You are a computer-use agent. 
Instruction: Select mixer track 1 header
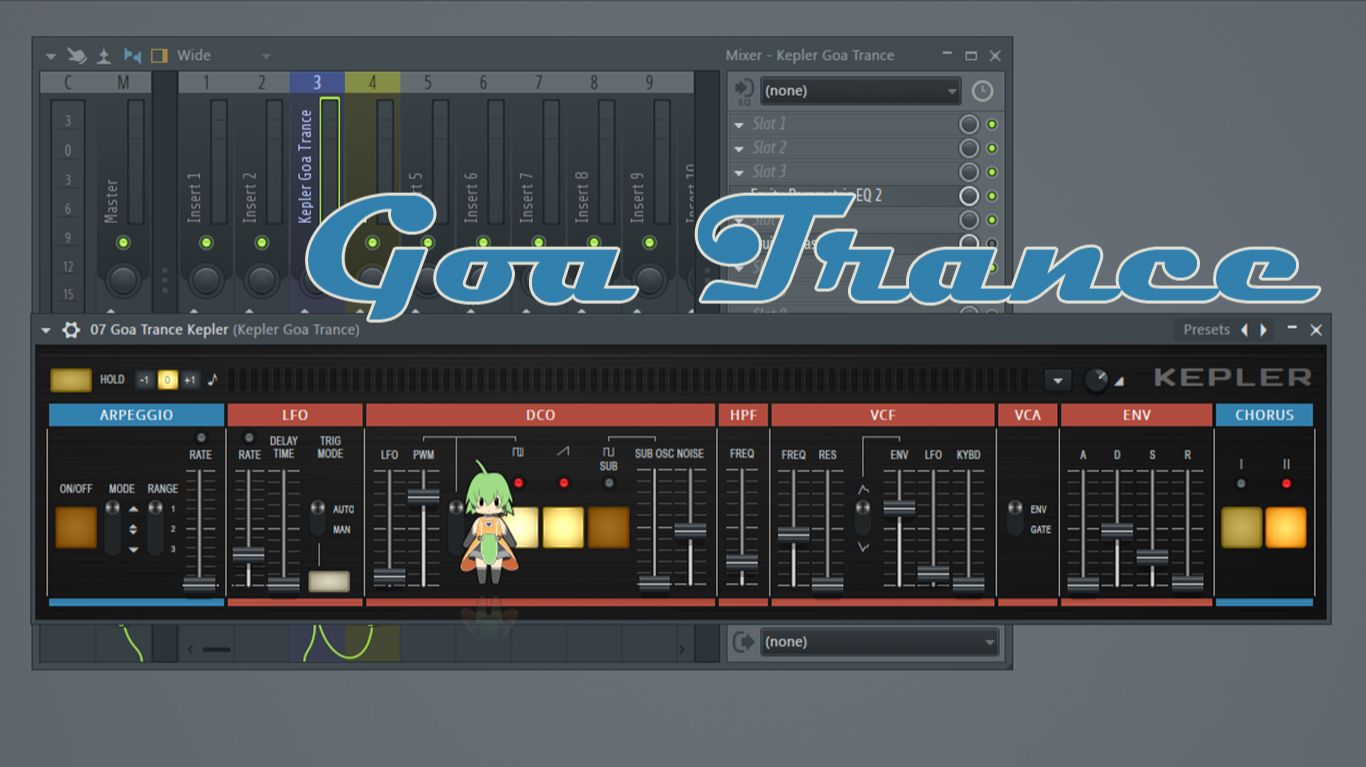pyautogui.click(x=206, y=82)
